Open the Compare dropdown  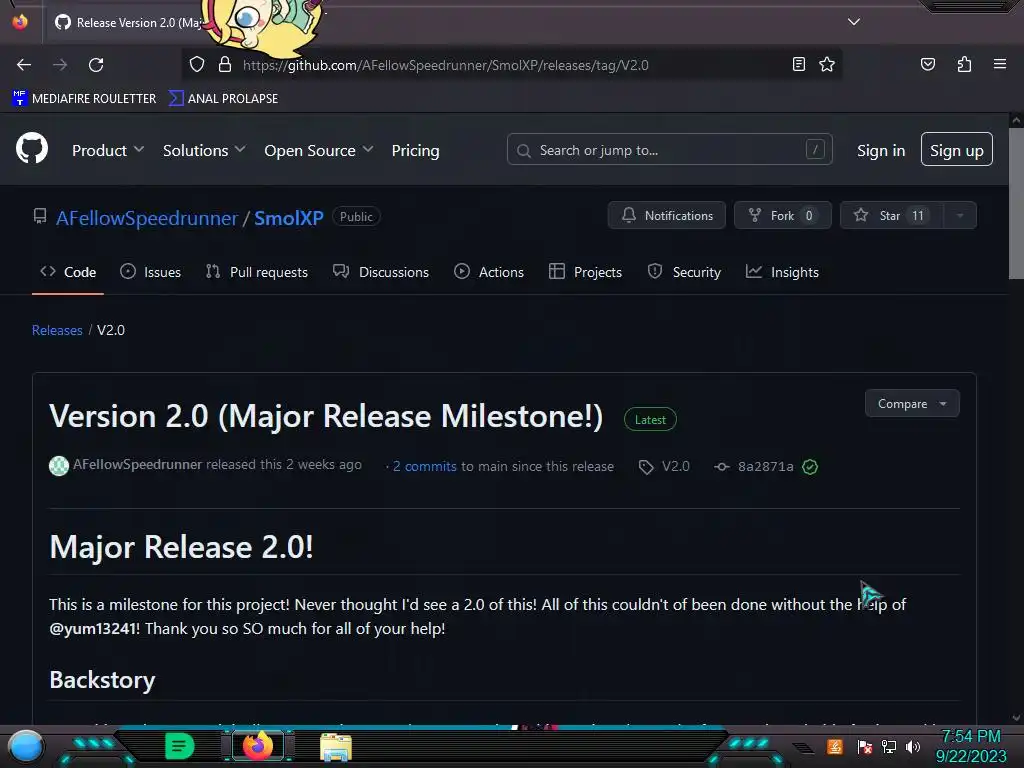(x=912, y=404)
